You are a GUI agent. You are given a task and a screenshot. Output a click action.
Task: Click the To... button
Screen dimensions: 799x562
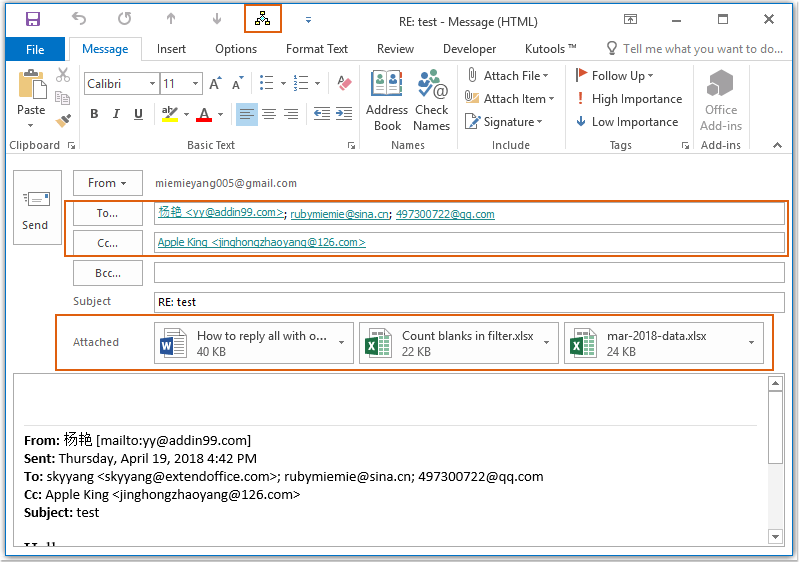108,213
